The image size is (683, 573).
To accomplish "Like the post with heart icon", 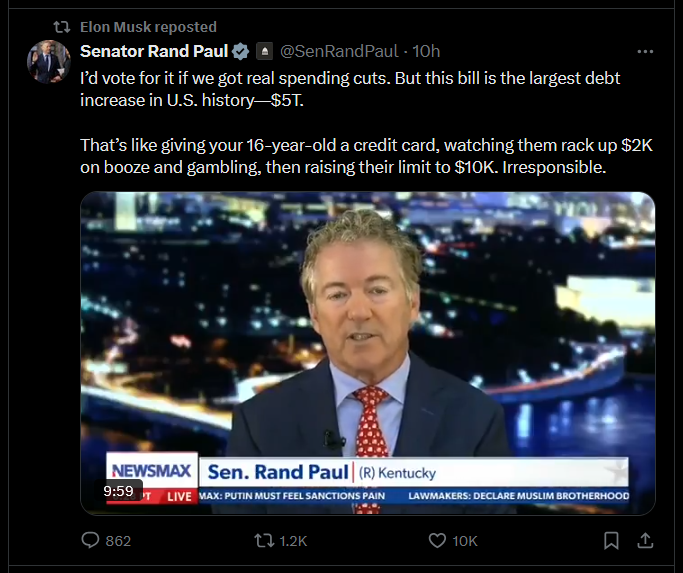I will coord(437,541).
